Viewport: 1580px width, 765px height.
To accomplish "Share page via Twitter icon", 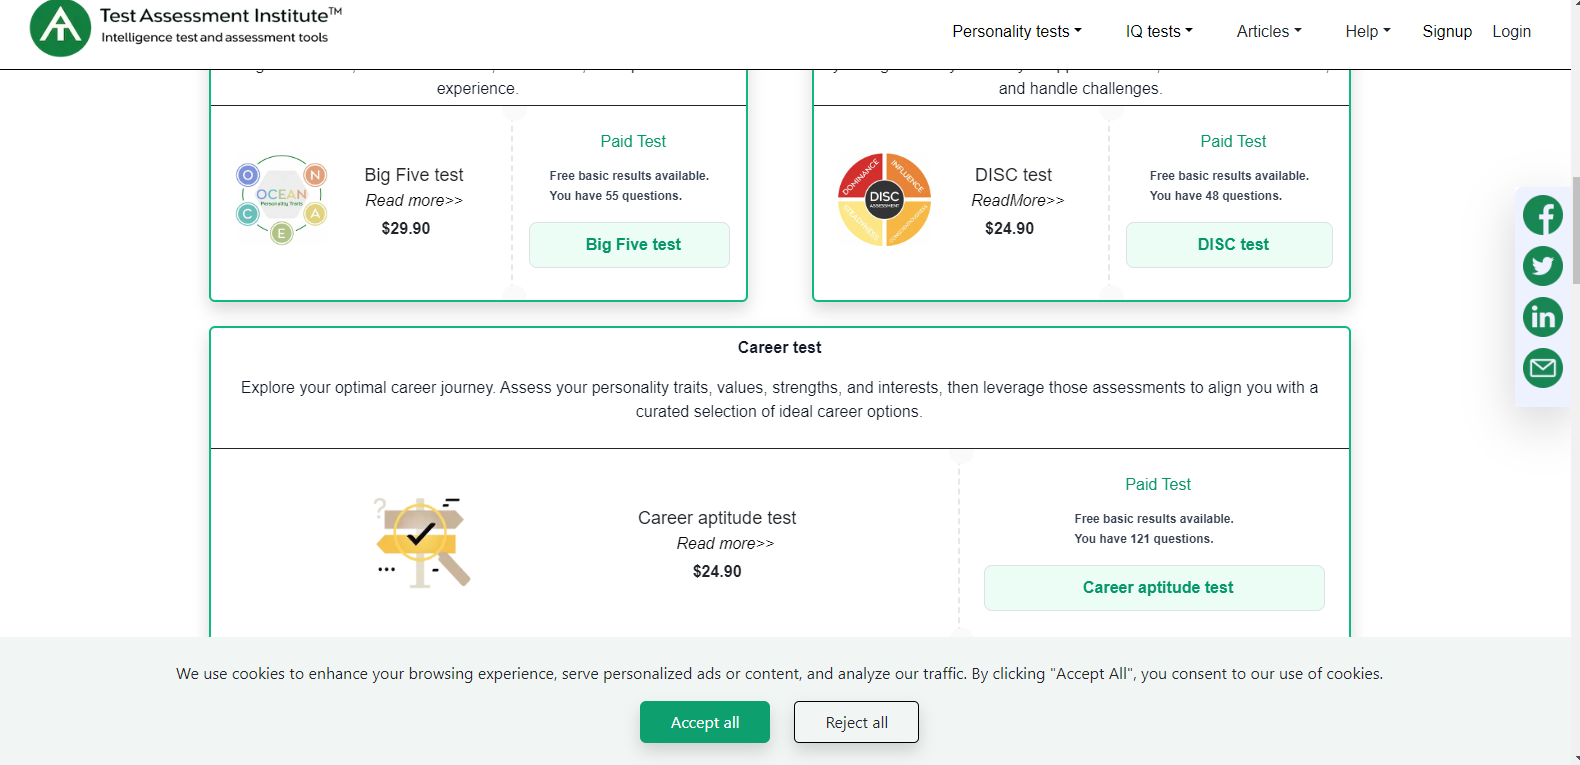I will (1542, 266).
